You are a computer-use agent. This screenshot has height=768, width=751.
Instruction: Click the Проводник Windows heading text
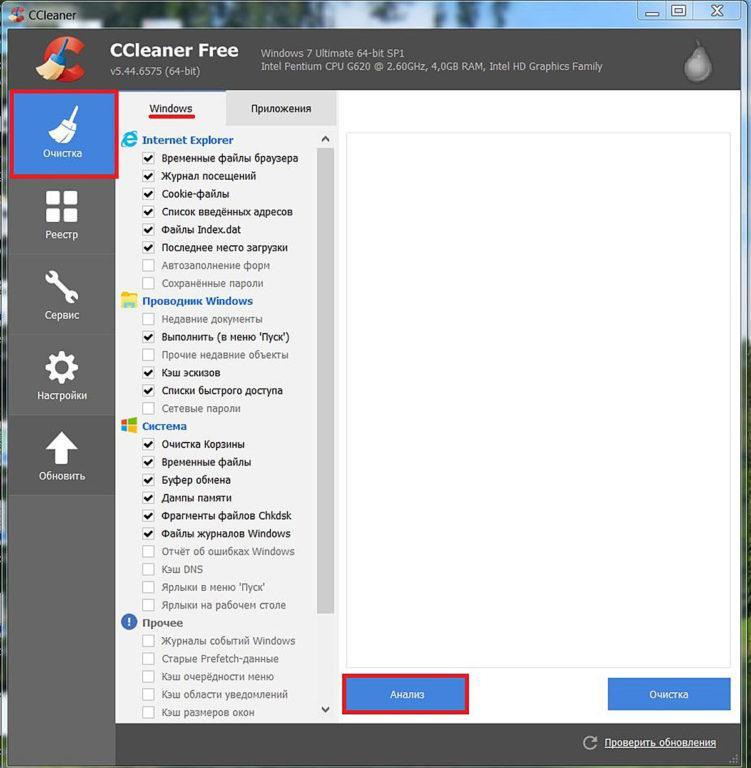pyautogui.click(x=197, y=301)
